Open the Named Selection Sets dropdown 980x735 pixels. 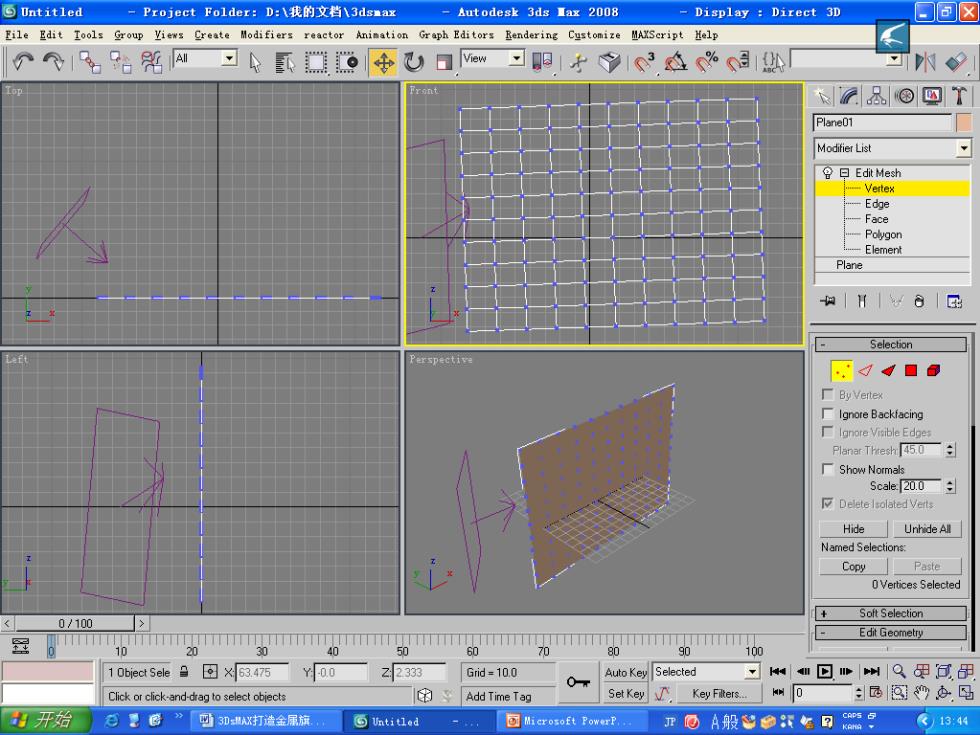click(x=894, y=59)
